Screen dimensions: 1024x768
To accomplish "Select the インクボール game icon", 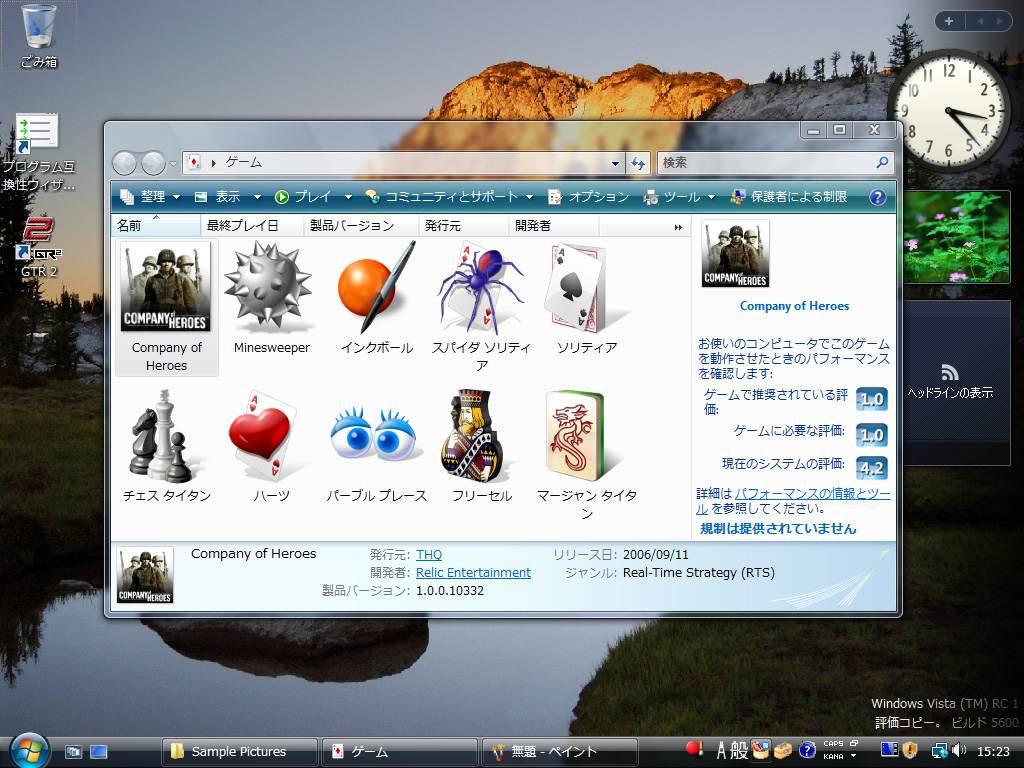I will point(377,285).
